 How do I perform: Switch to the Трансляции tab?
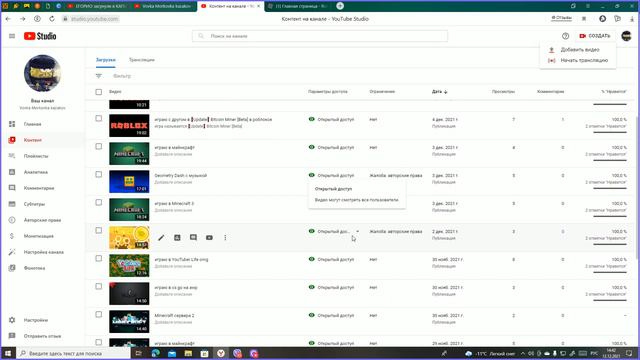pyautogui.click(x=142, y=60)
